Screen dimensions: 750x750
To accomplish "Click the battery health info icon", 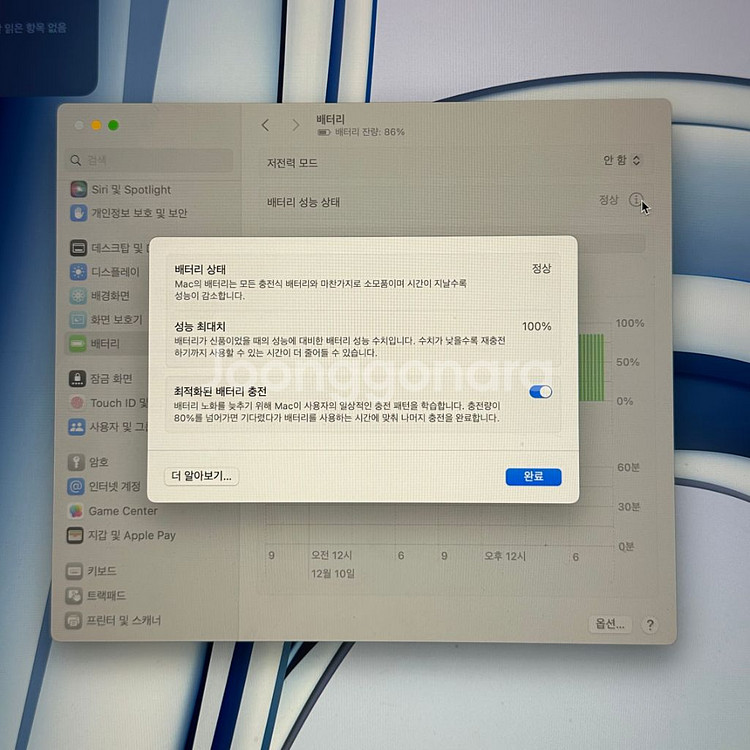I will click(x=636, y=199).
